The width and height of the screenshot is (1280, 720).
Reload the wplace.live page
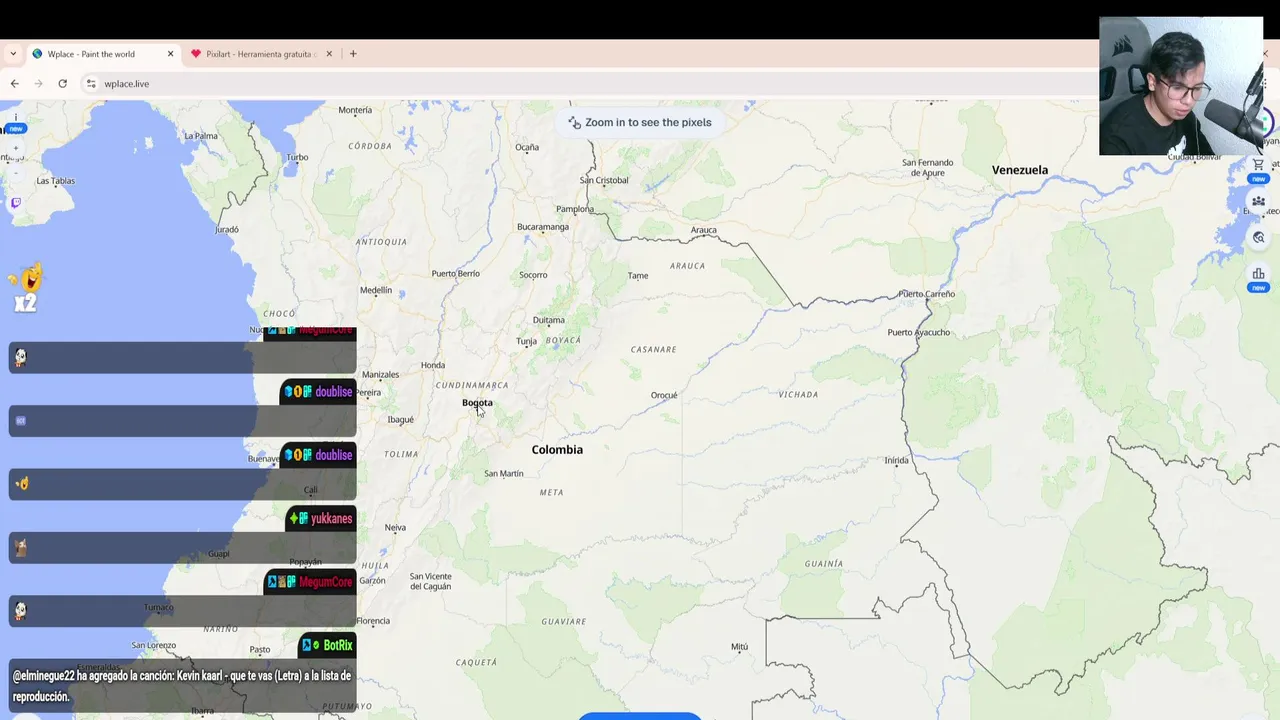coord(62,84)
